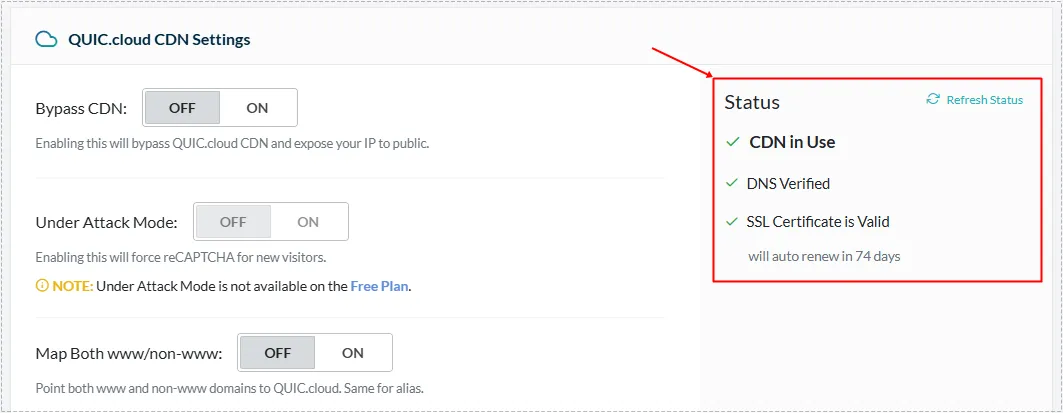Viewport: 1063px width, 413px height.
Task: Click the checkmark beside DNS Verified
Action: [731, 183]
